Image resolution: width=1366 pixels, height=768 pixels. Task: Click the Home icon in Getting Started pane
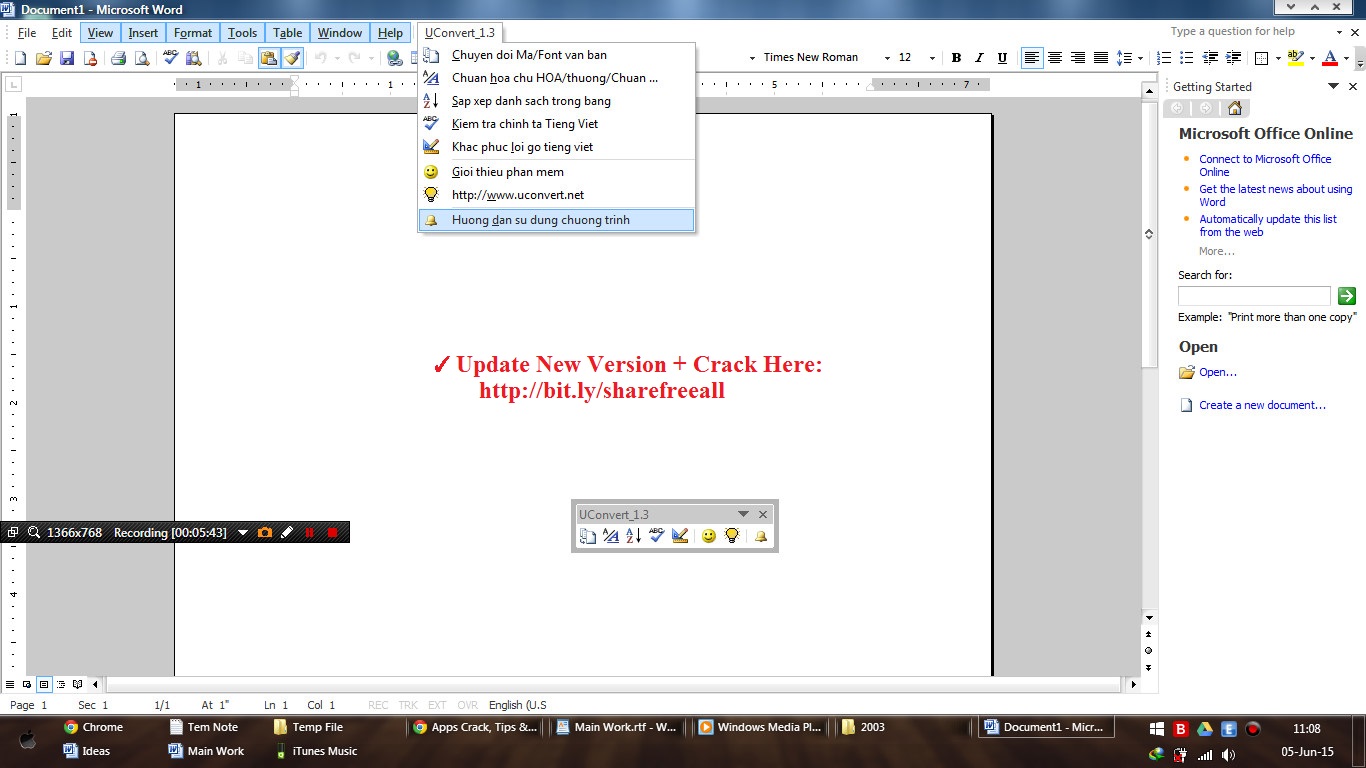tap(1234, 108)
